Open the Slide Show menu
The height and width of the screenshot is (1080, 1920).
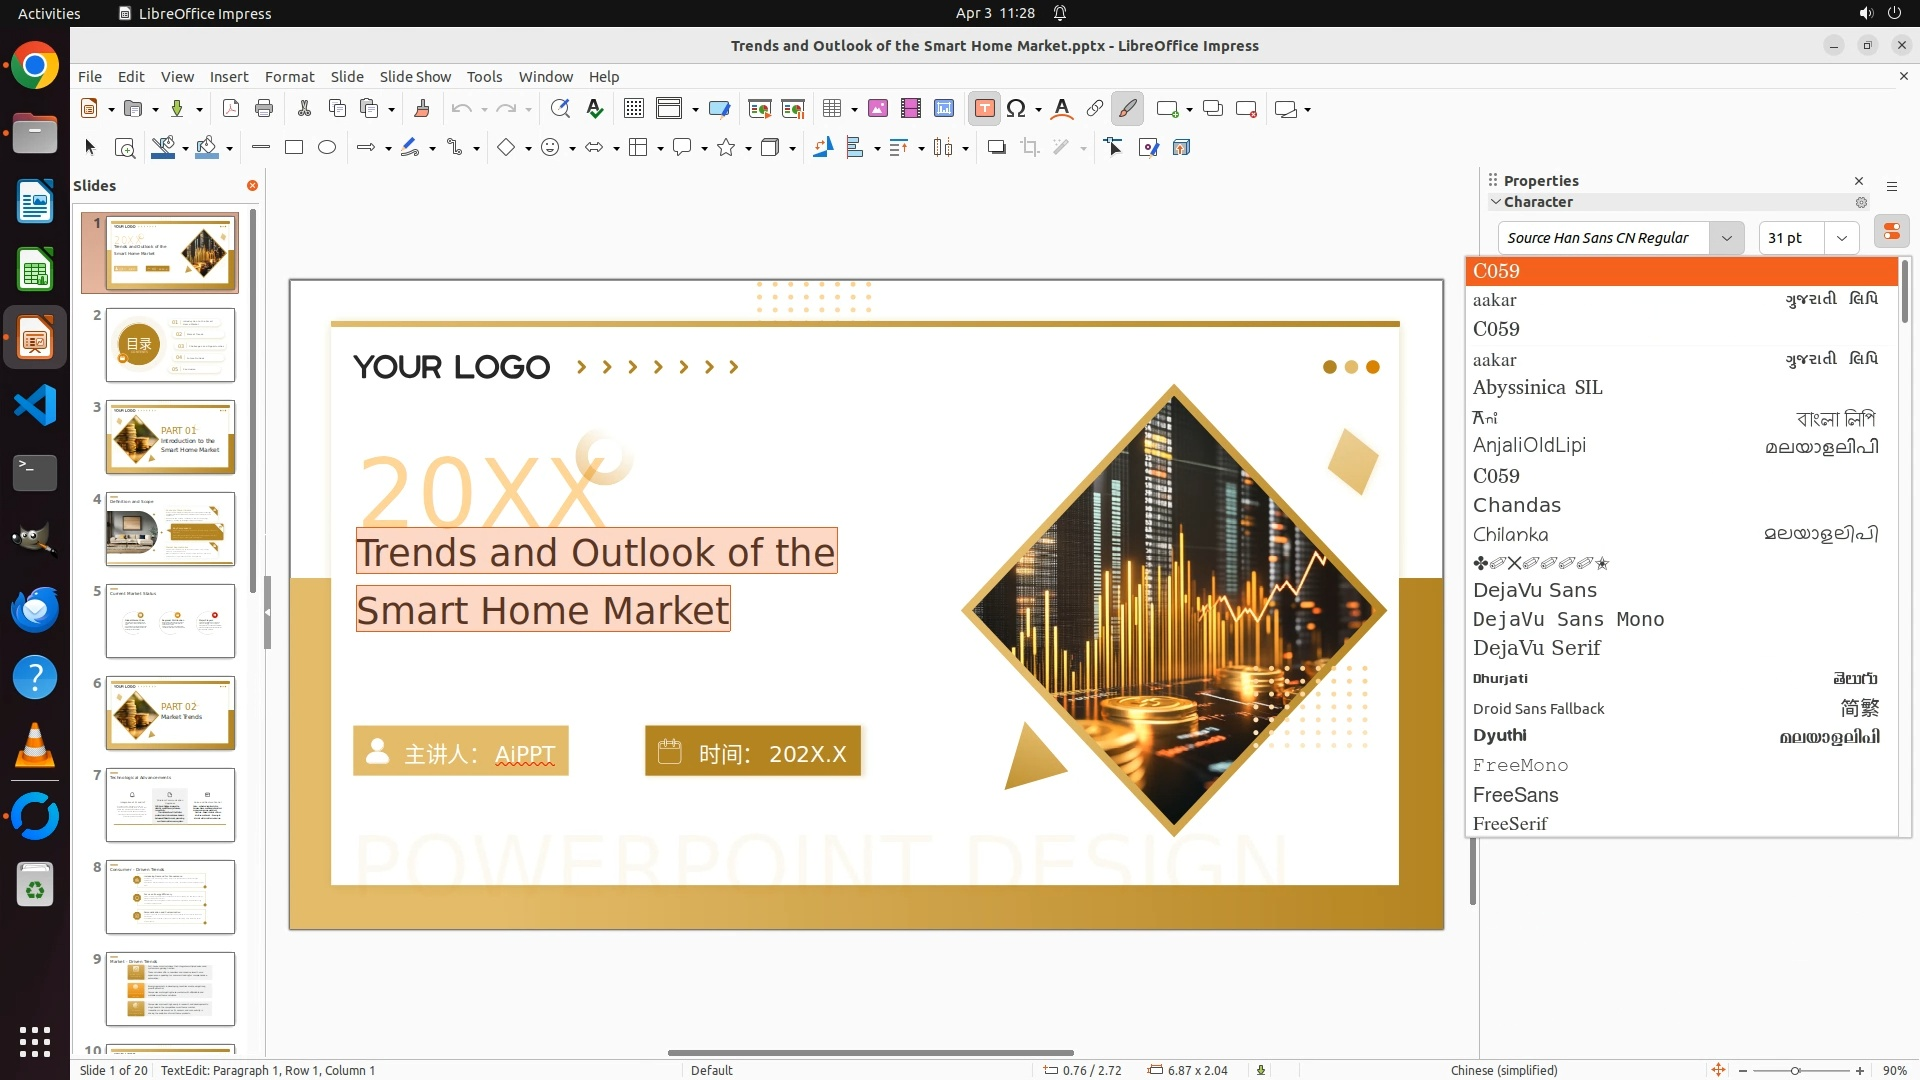(415, 76)
